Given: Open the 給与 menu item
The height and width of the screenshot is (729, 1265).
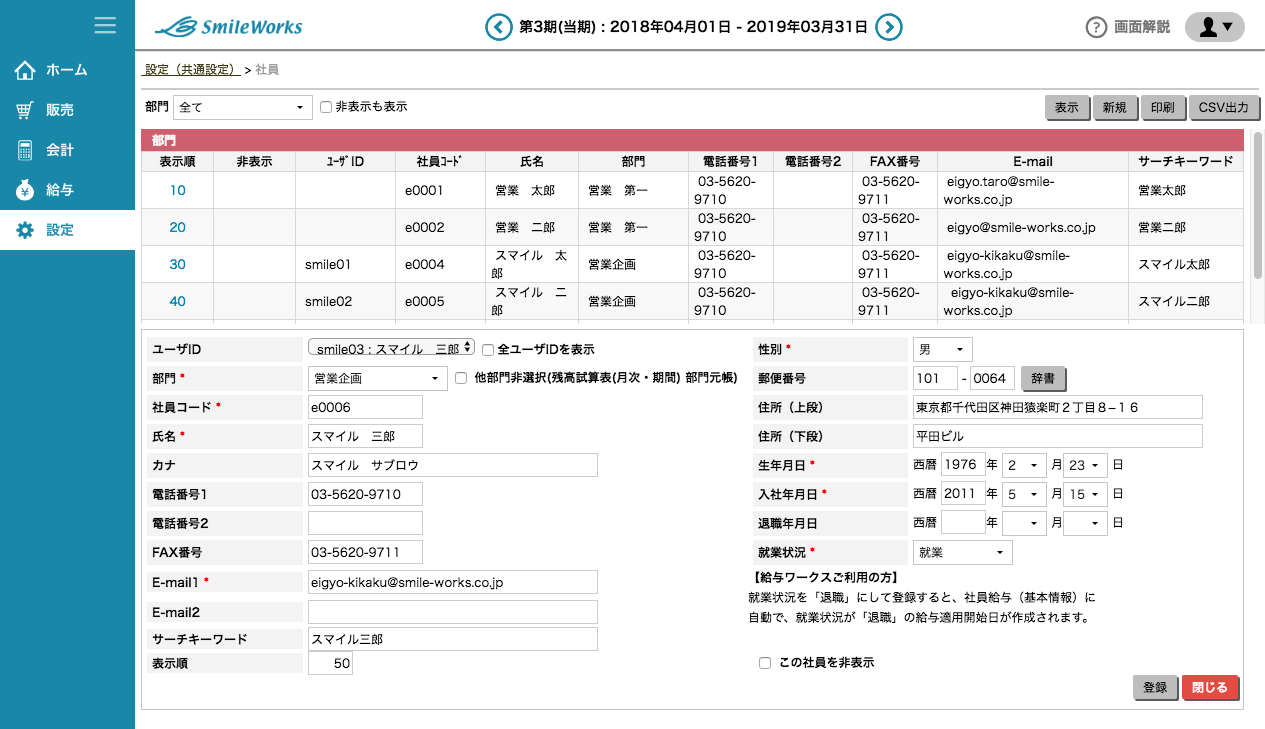Looking at the screenshot, I should [67, 190].
